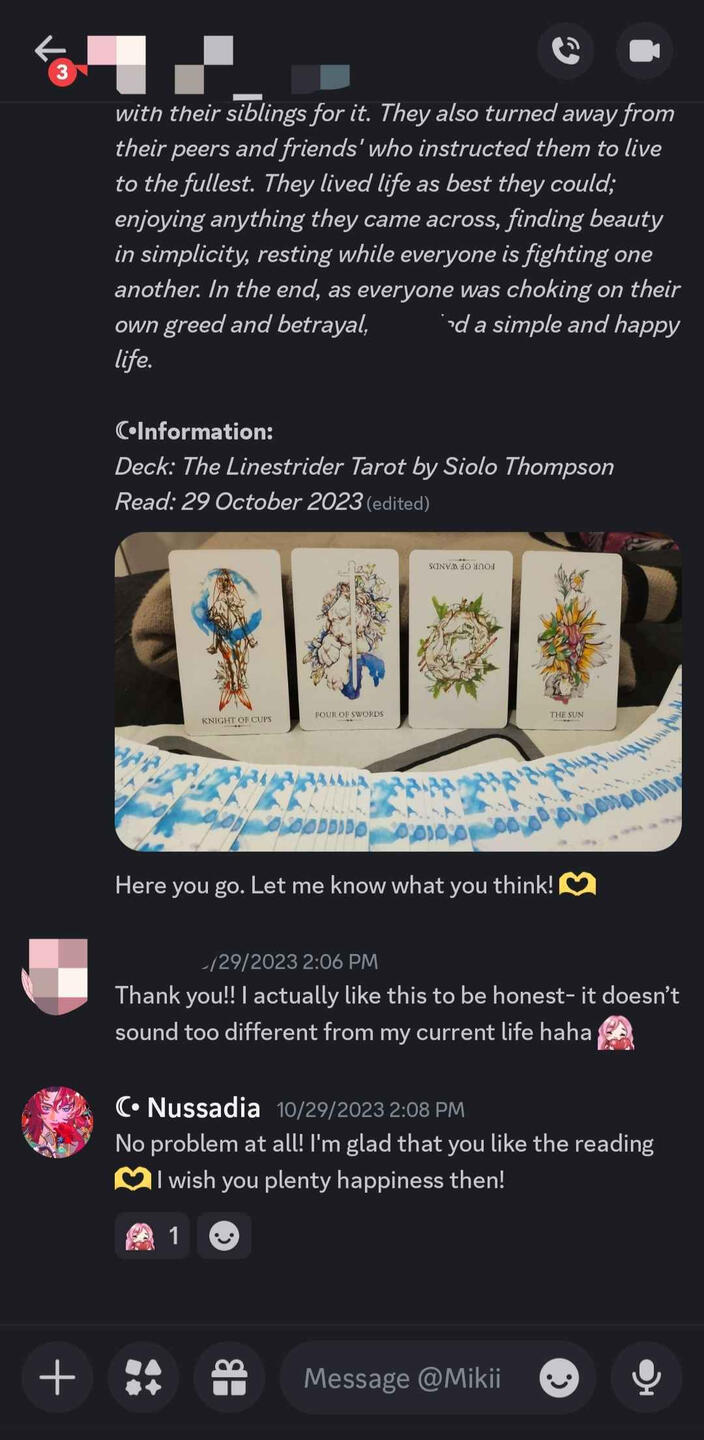The image size is (704, 1440).
Task: Open the plus attachments menu
Action: [57, 1378]
